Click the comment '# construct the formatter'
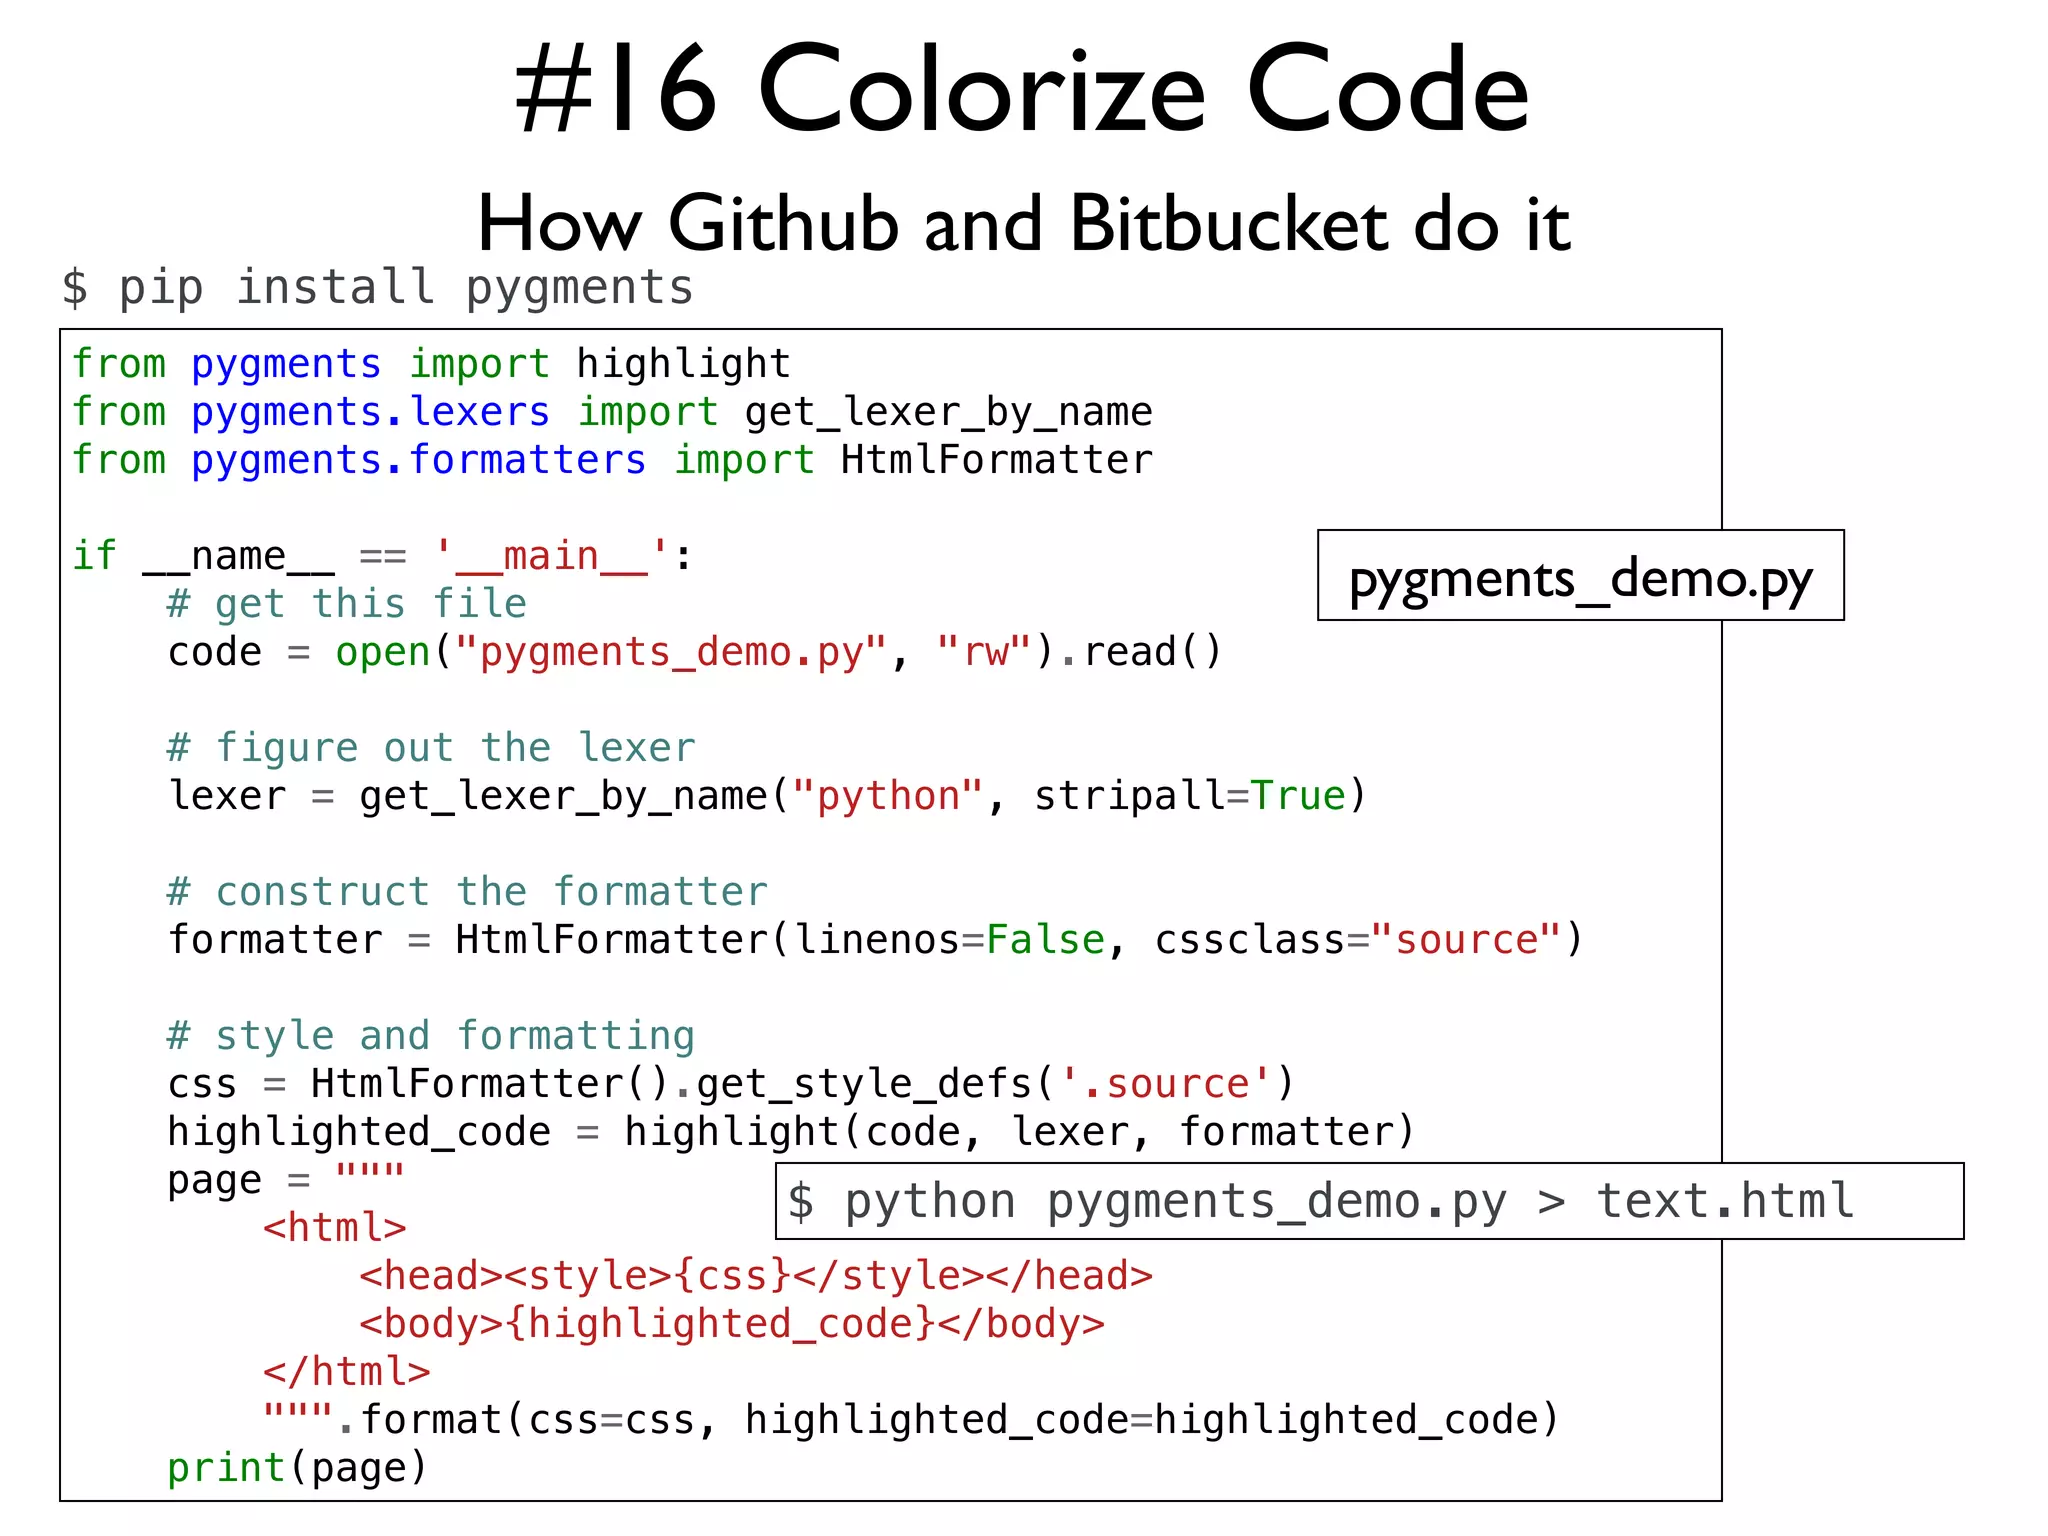The height and width of the screenshot is (1536, 2048). click(x=467, y=892)
